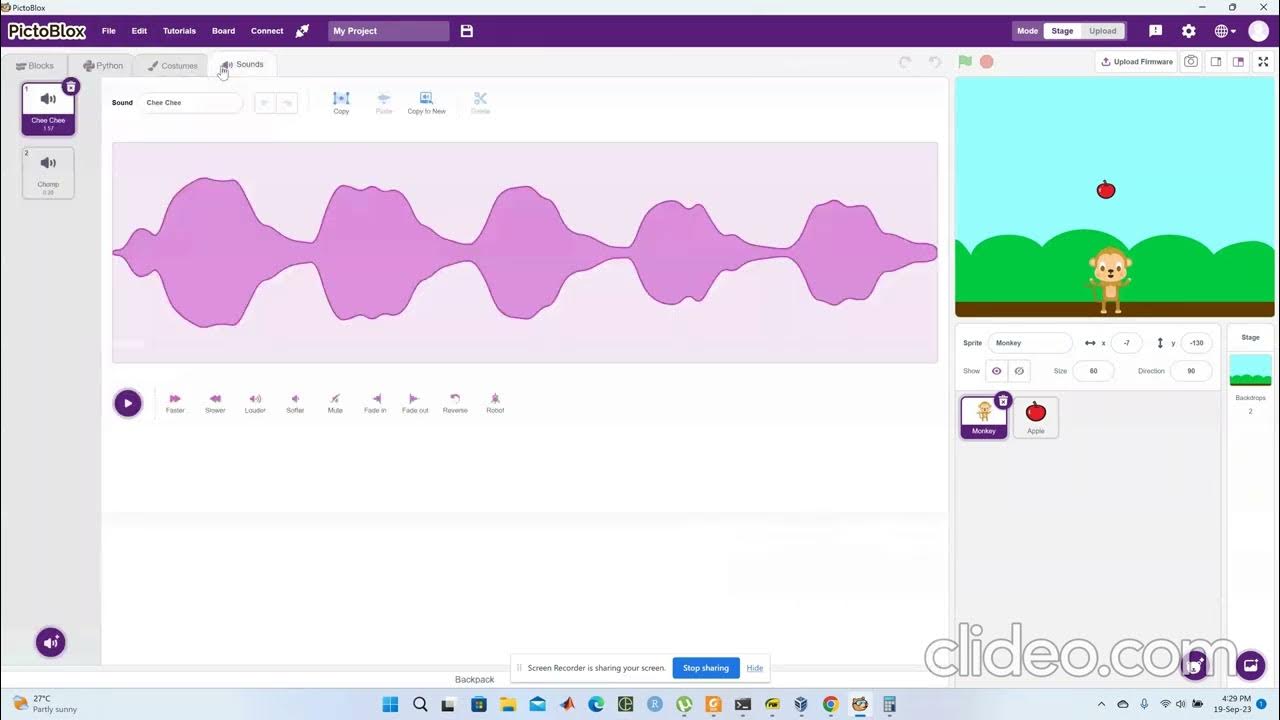Open the File menu
1280x720 pixels.
(x=108, y=31)
